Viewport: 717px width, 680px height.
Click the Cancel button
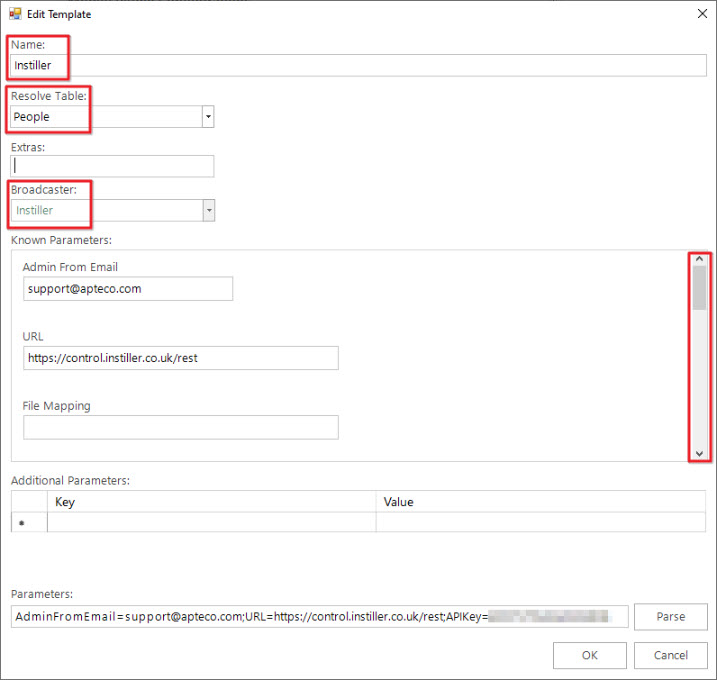[671, 655]
